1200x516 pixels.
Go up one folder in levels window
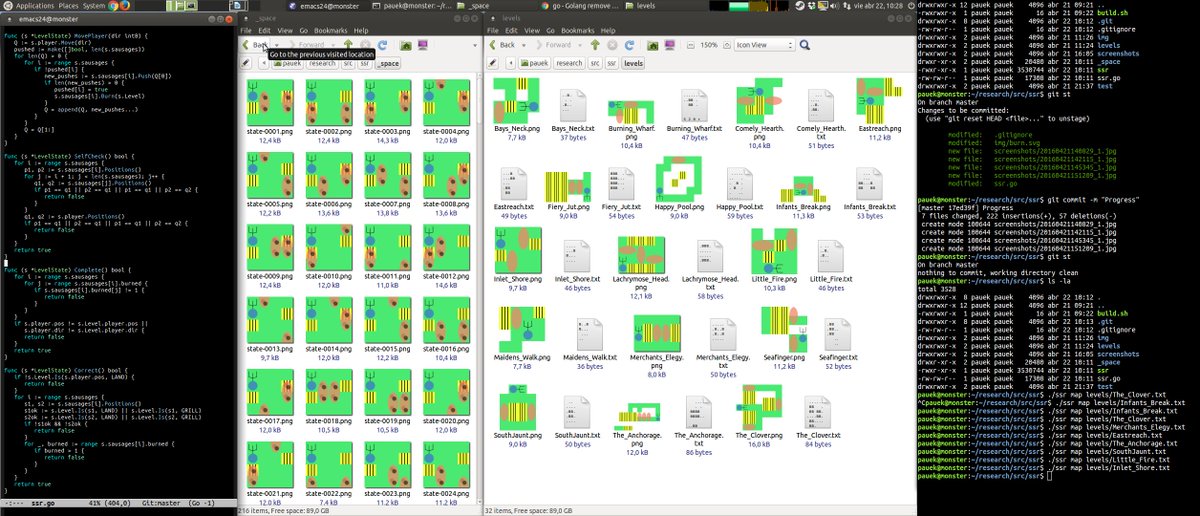pos(595,45)
